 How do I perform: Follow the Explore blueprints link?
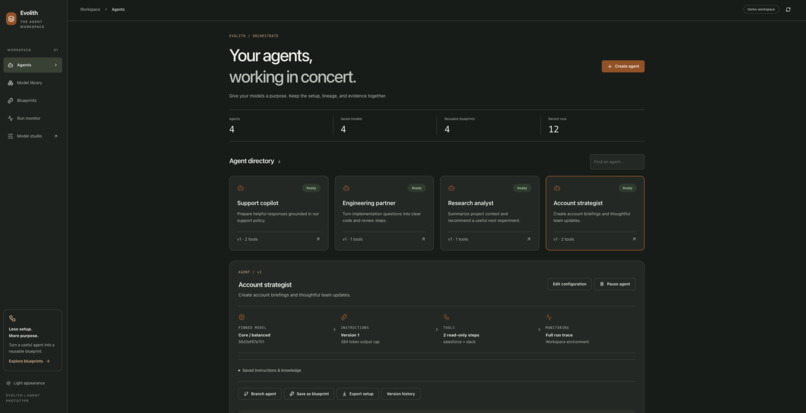(x=29, y=361)
